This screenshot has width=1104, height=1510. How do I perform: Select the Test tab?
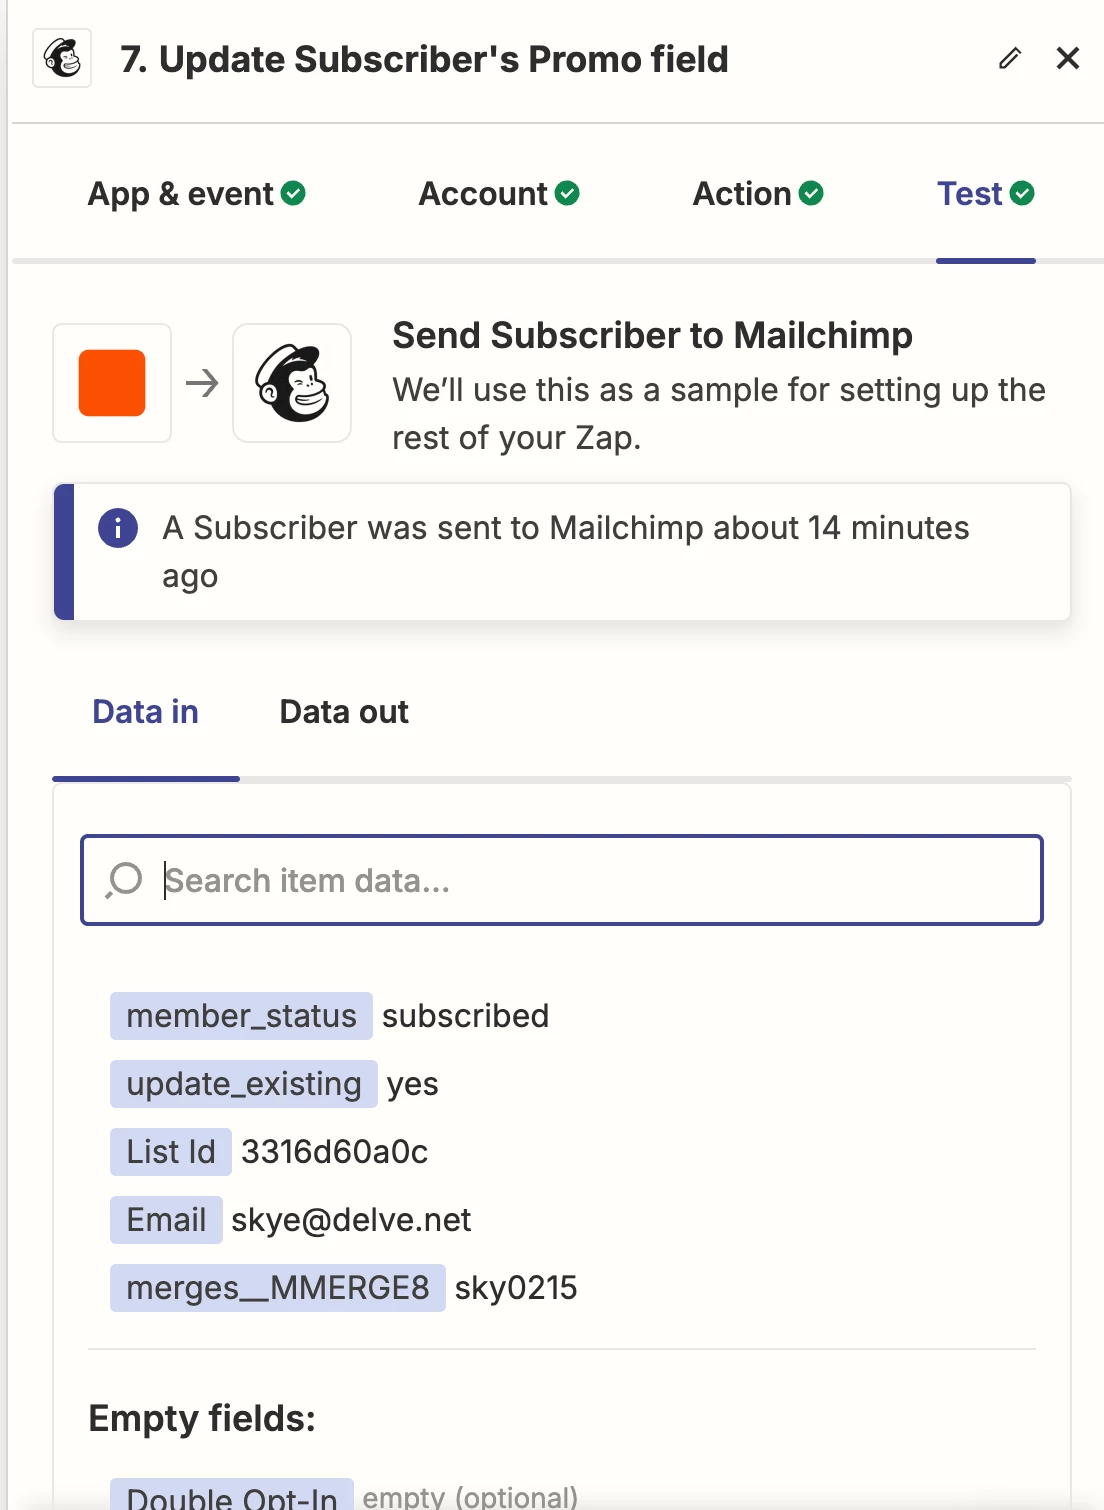click(x=969, y=193)
